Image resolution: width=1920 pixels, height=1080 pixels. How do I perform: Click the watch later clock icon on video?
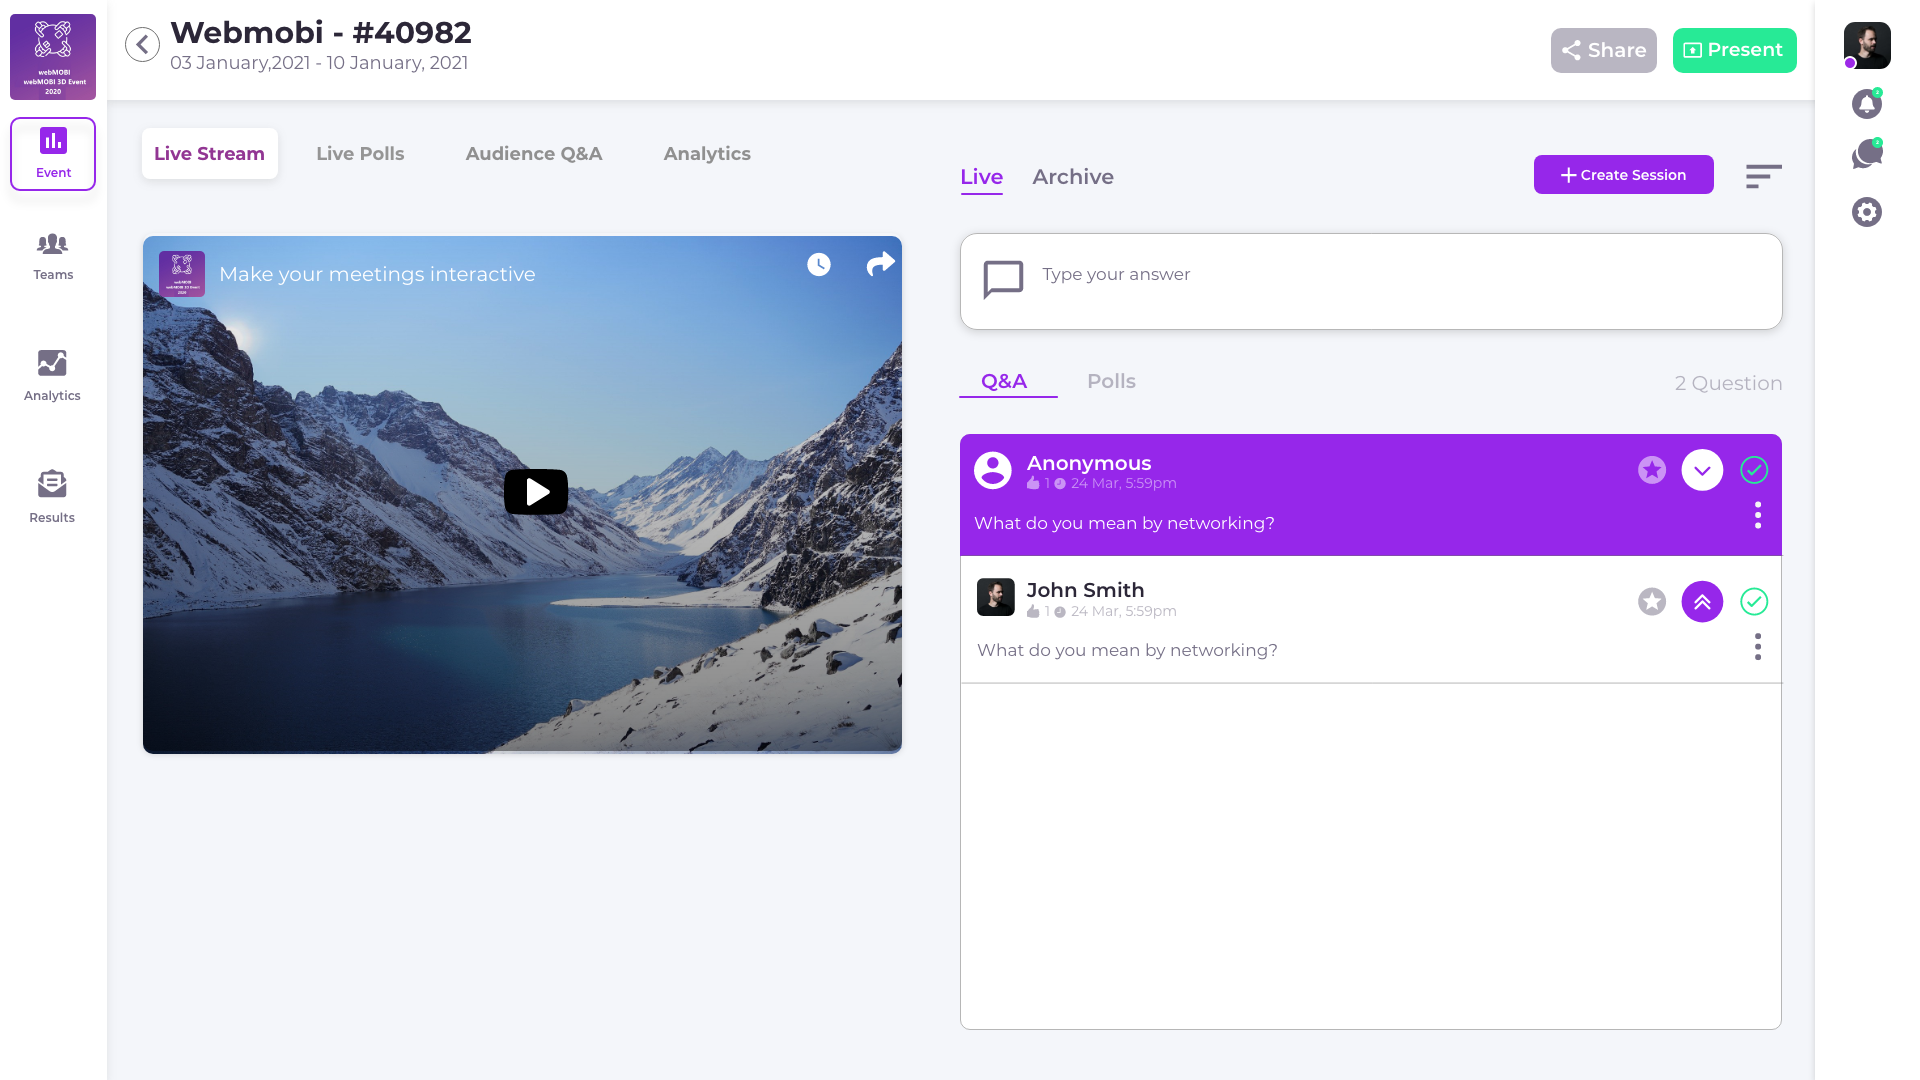click(819, 264)
